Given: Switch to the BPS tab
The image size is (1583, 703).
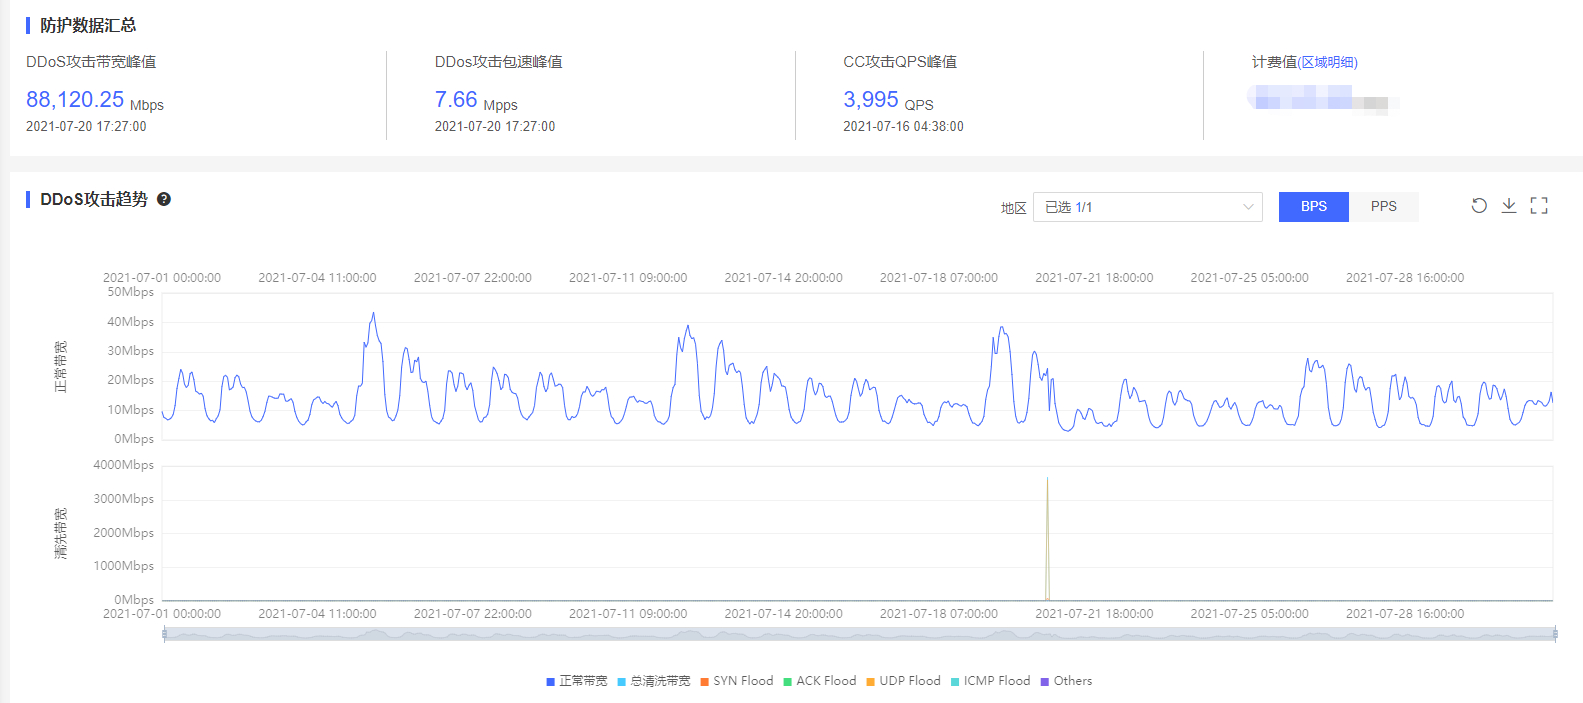Looking at the screenshot, I should [x=1313, y=207].
